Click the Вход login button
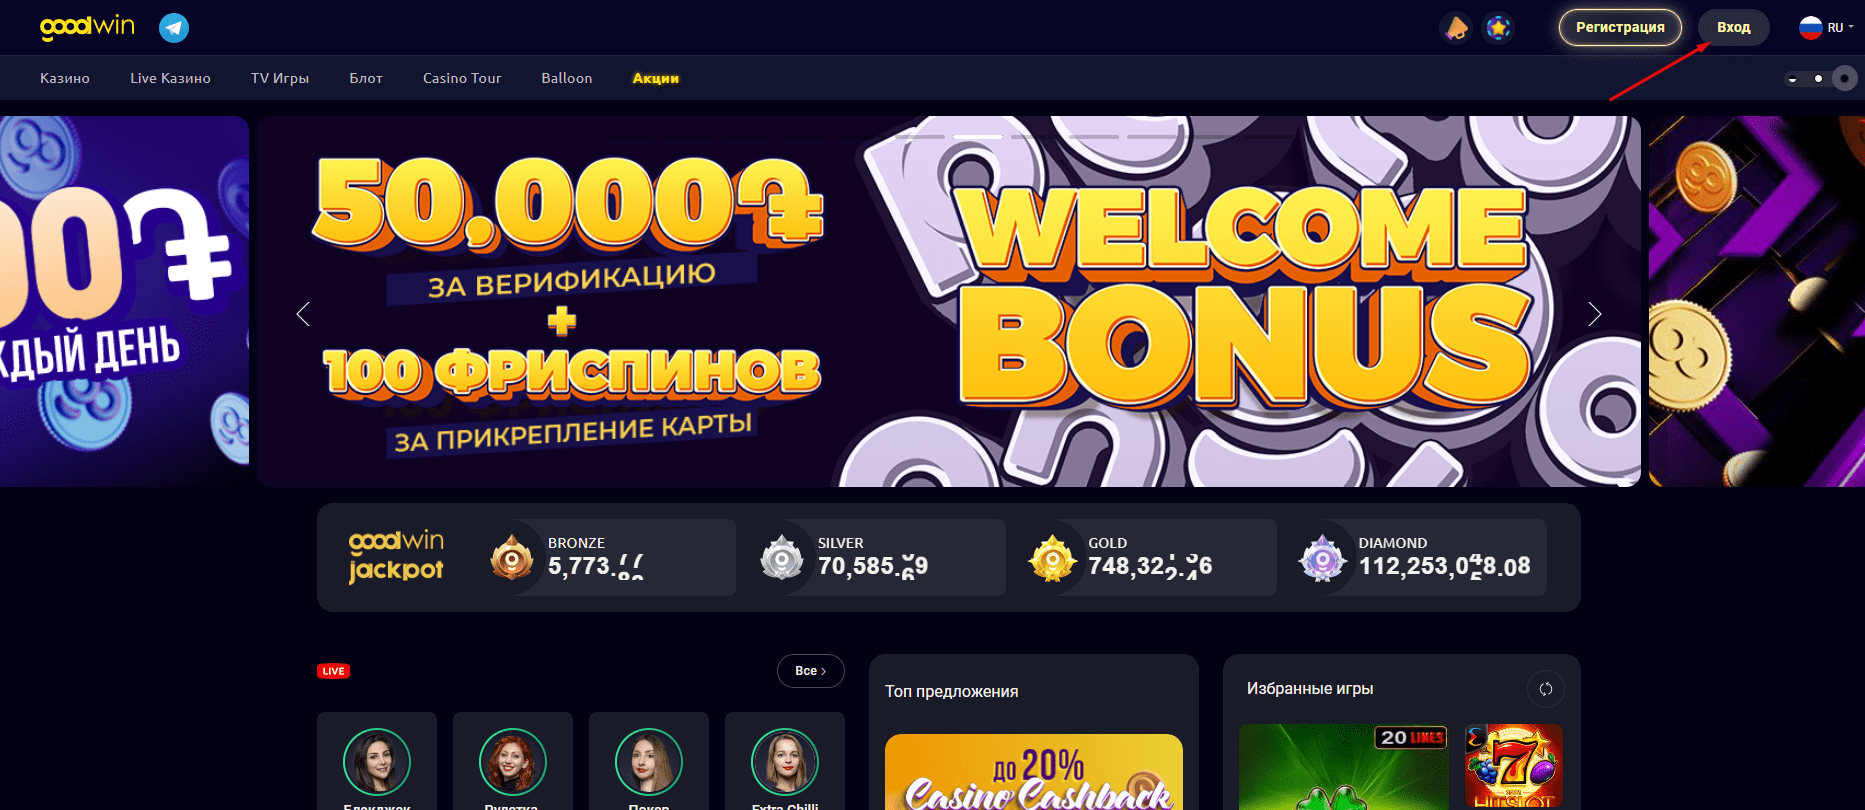1865x810 pixels. pyautogui.click(x=1734, y=27)
